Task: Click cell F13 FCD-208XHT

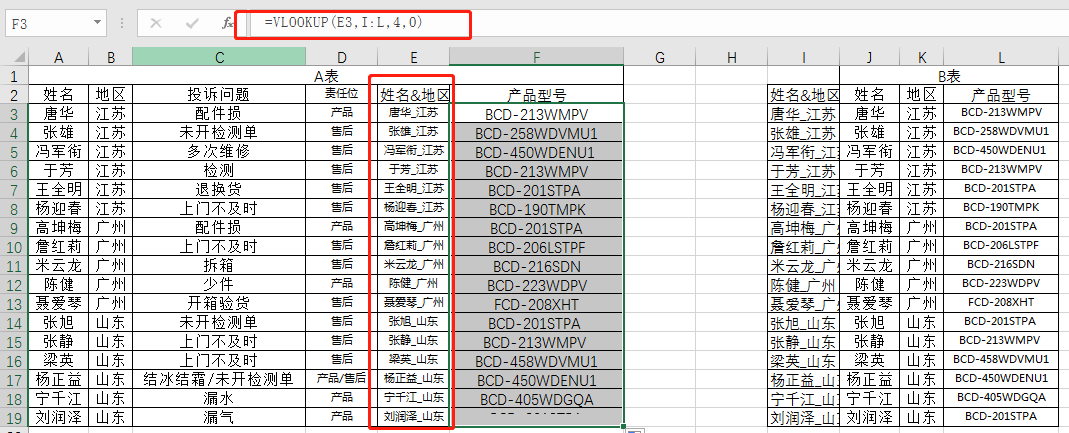Action: click(537, 302)
